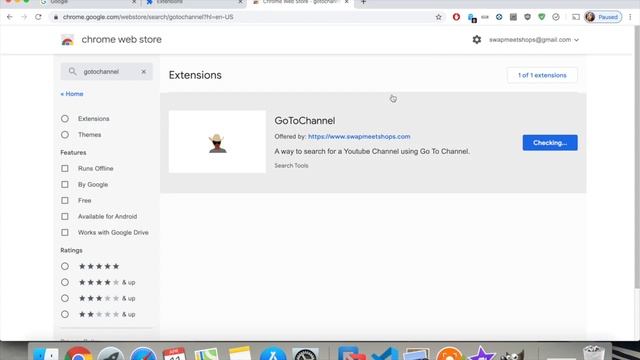Click the Home link in sidebar
Image resolution: width=640 pixels, height=360 pixels.
pos(72,94)
